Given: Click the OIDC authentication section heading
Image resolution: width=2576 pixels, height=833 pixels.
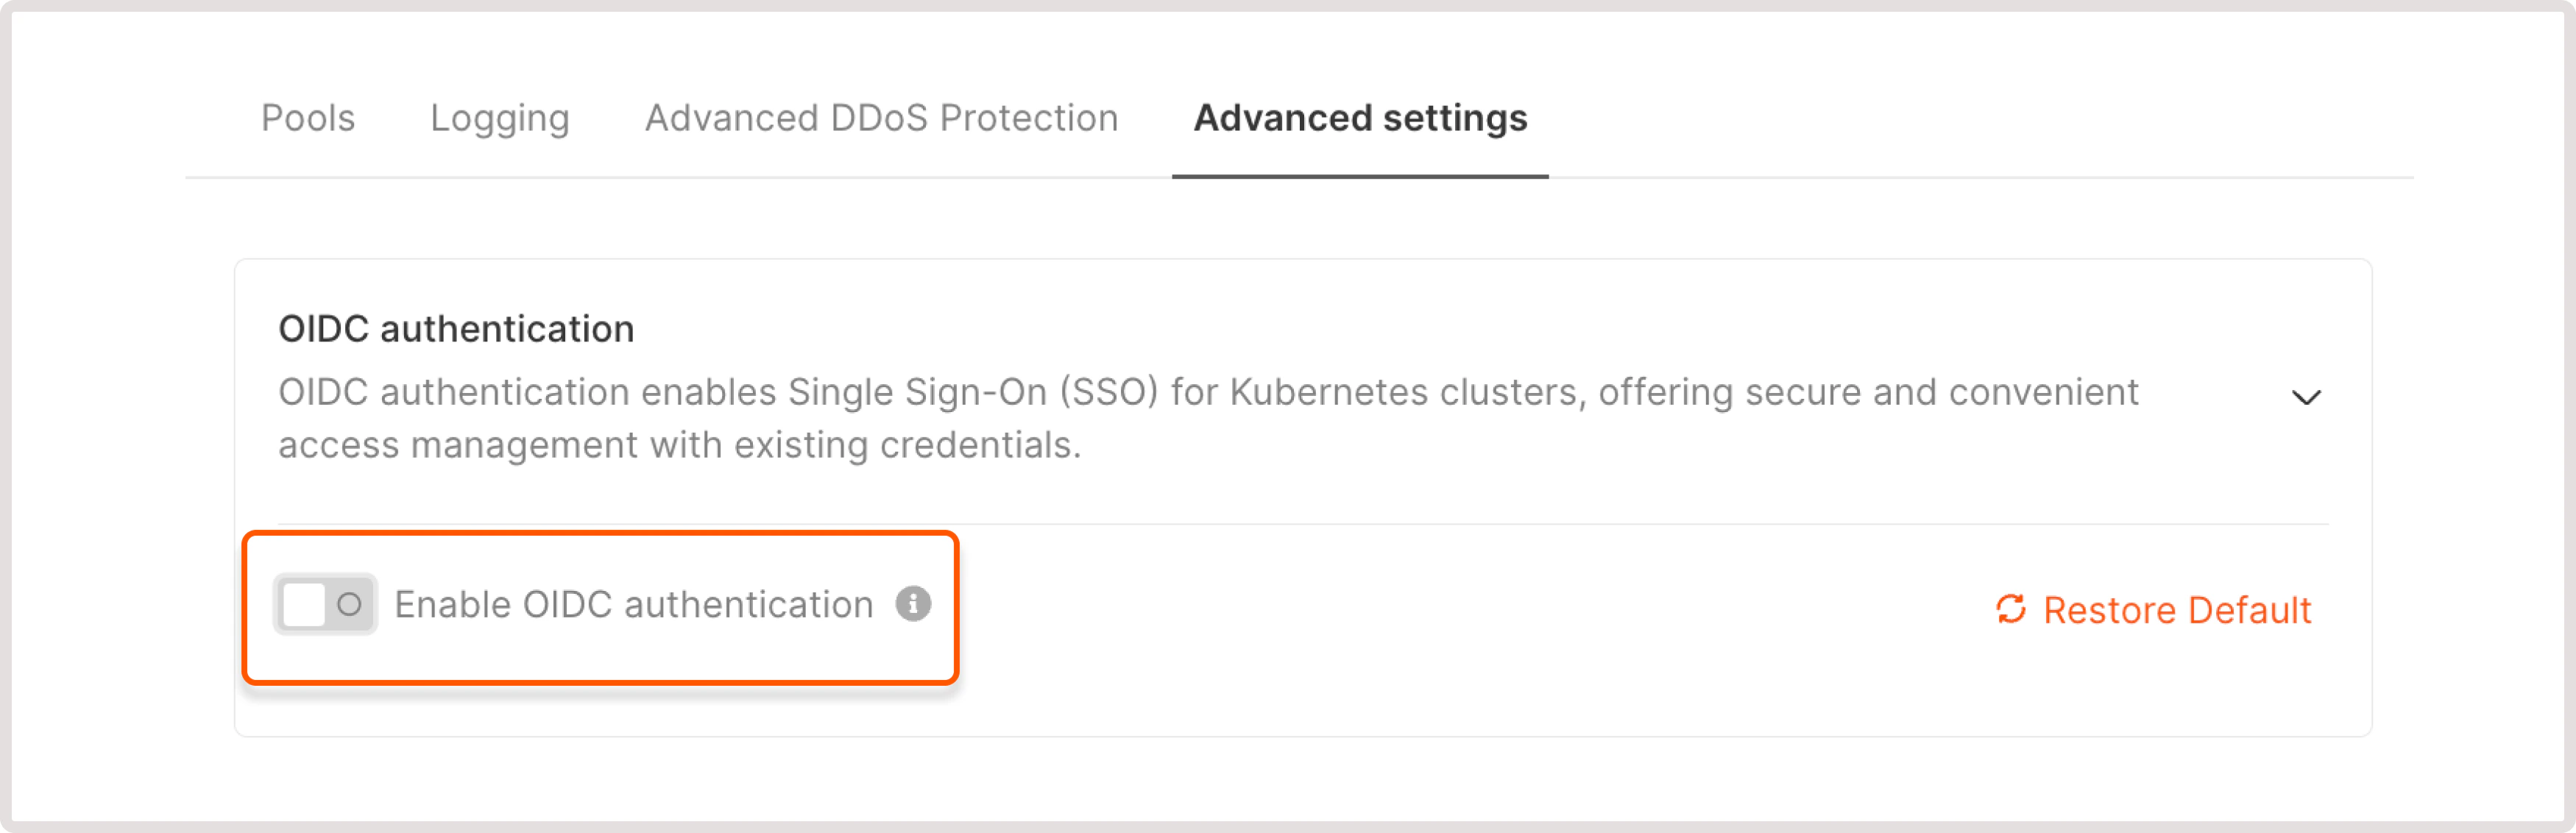Looking at the screenshot, I should click(456, 327).
